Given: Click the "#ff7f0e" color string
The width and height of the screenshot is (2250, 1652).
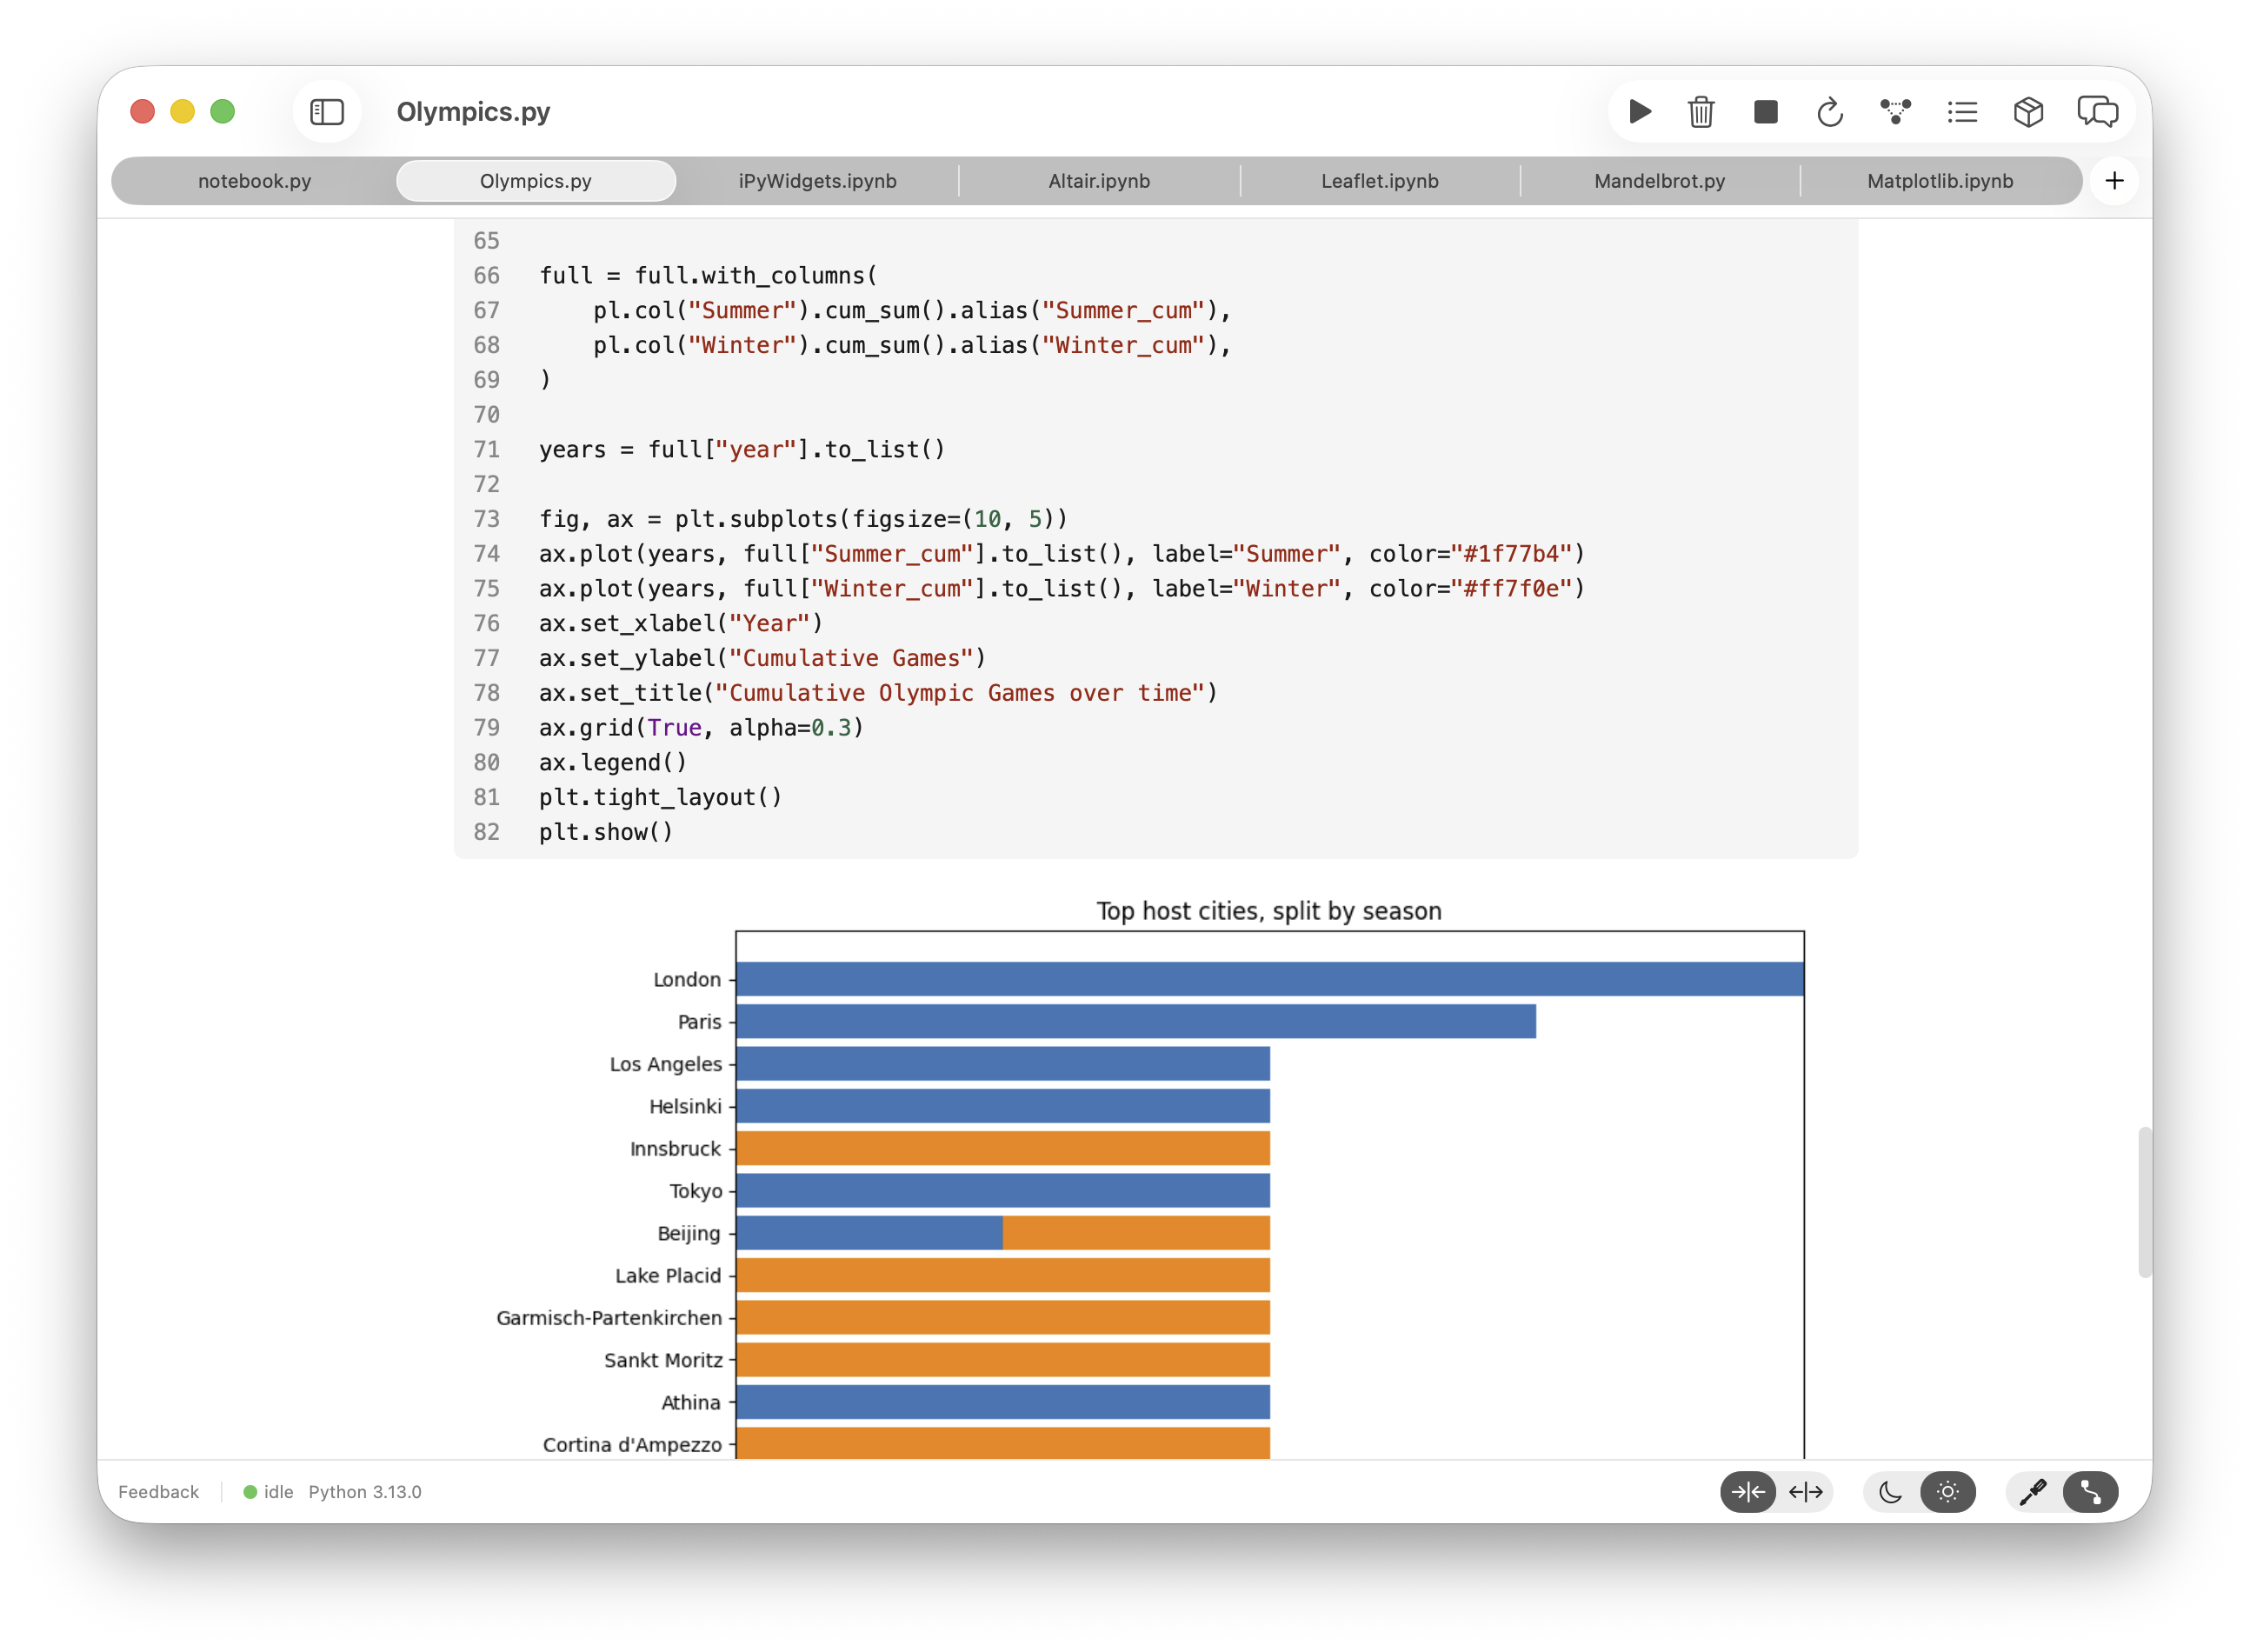Looking at the screenshot, I should pyautogui.click(x=1511, y=588).
